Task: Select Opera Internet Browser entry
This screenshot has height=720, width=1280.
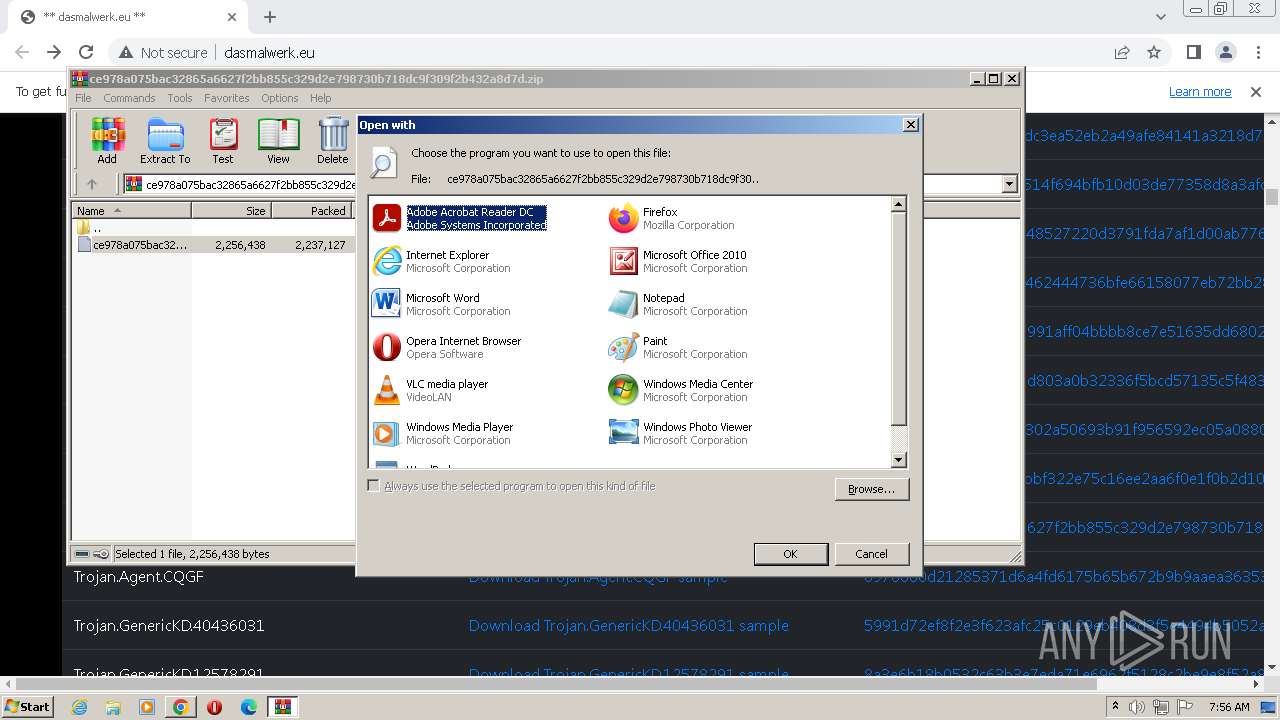Action: [x=447, y=347]
